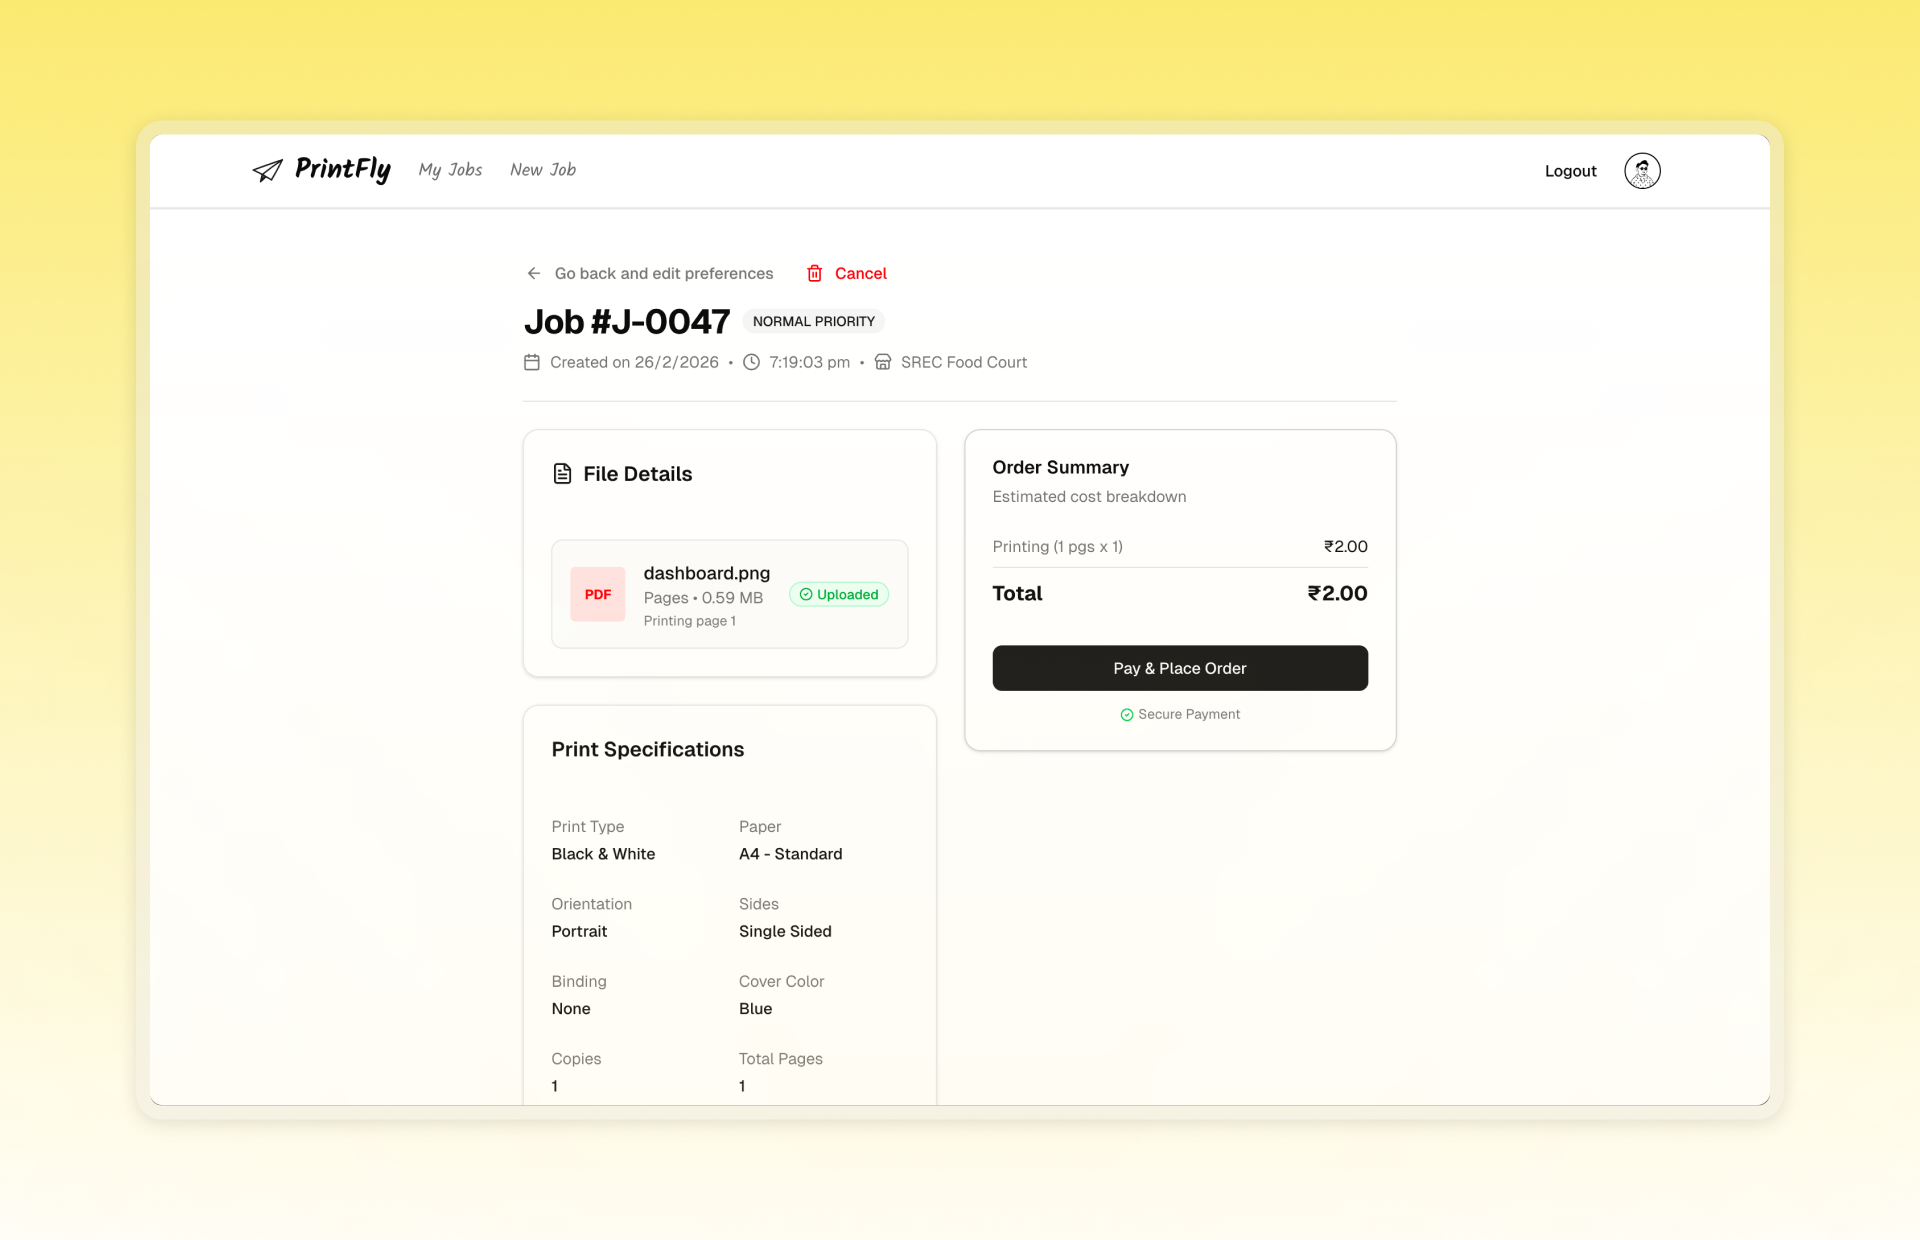Click the PrintFly brand name text
The height and width of the screenshot is (1240, 1920).
pos(342,169)
